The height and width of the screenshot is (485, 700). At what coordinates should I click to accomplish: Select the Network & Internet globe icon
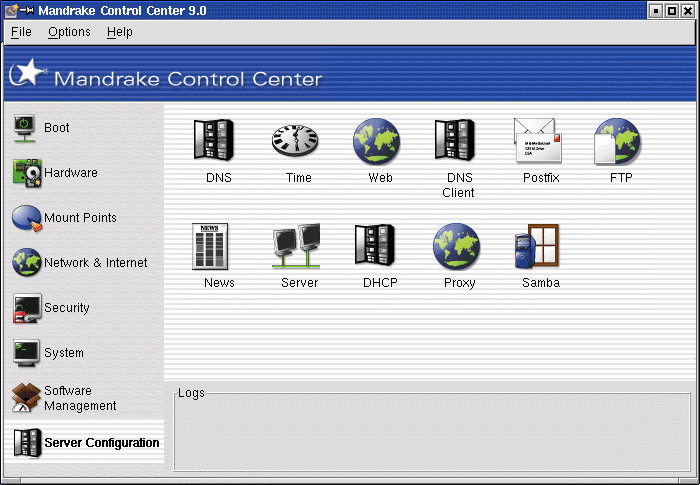(27, 262)
